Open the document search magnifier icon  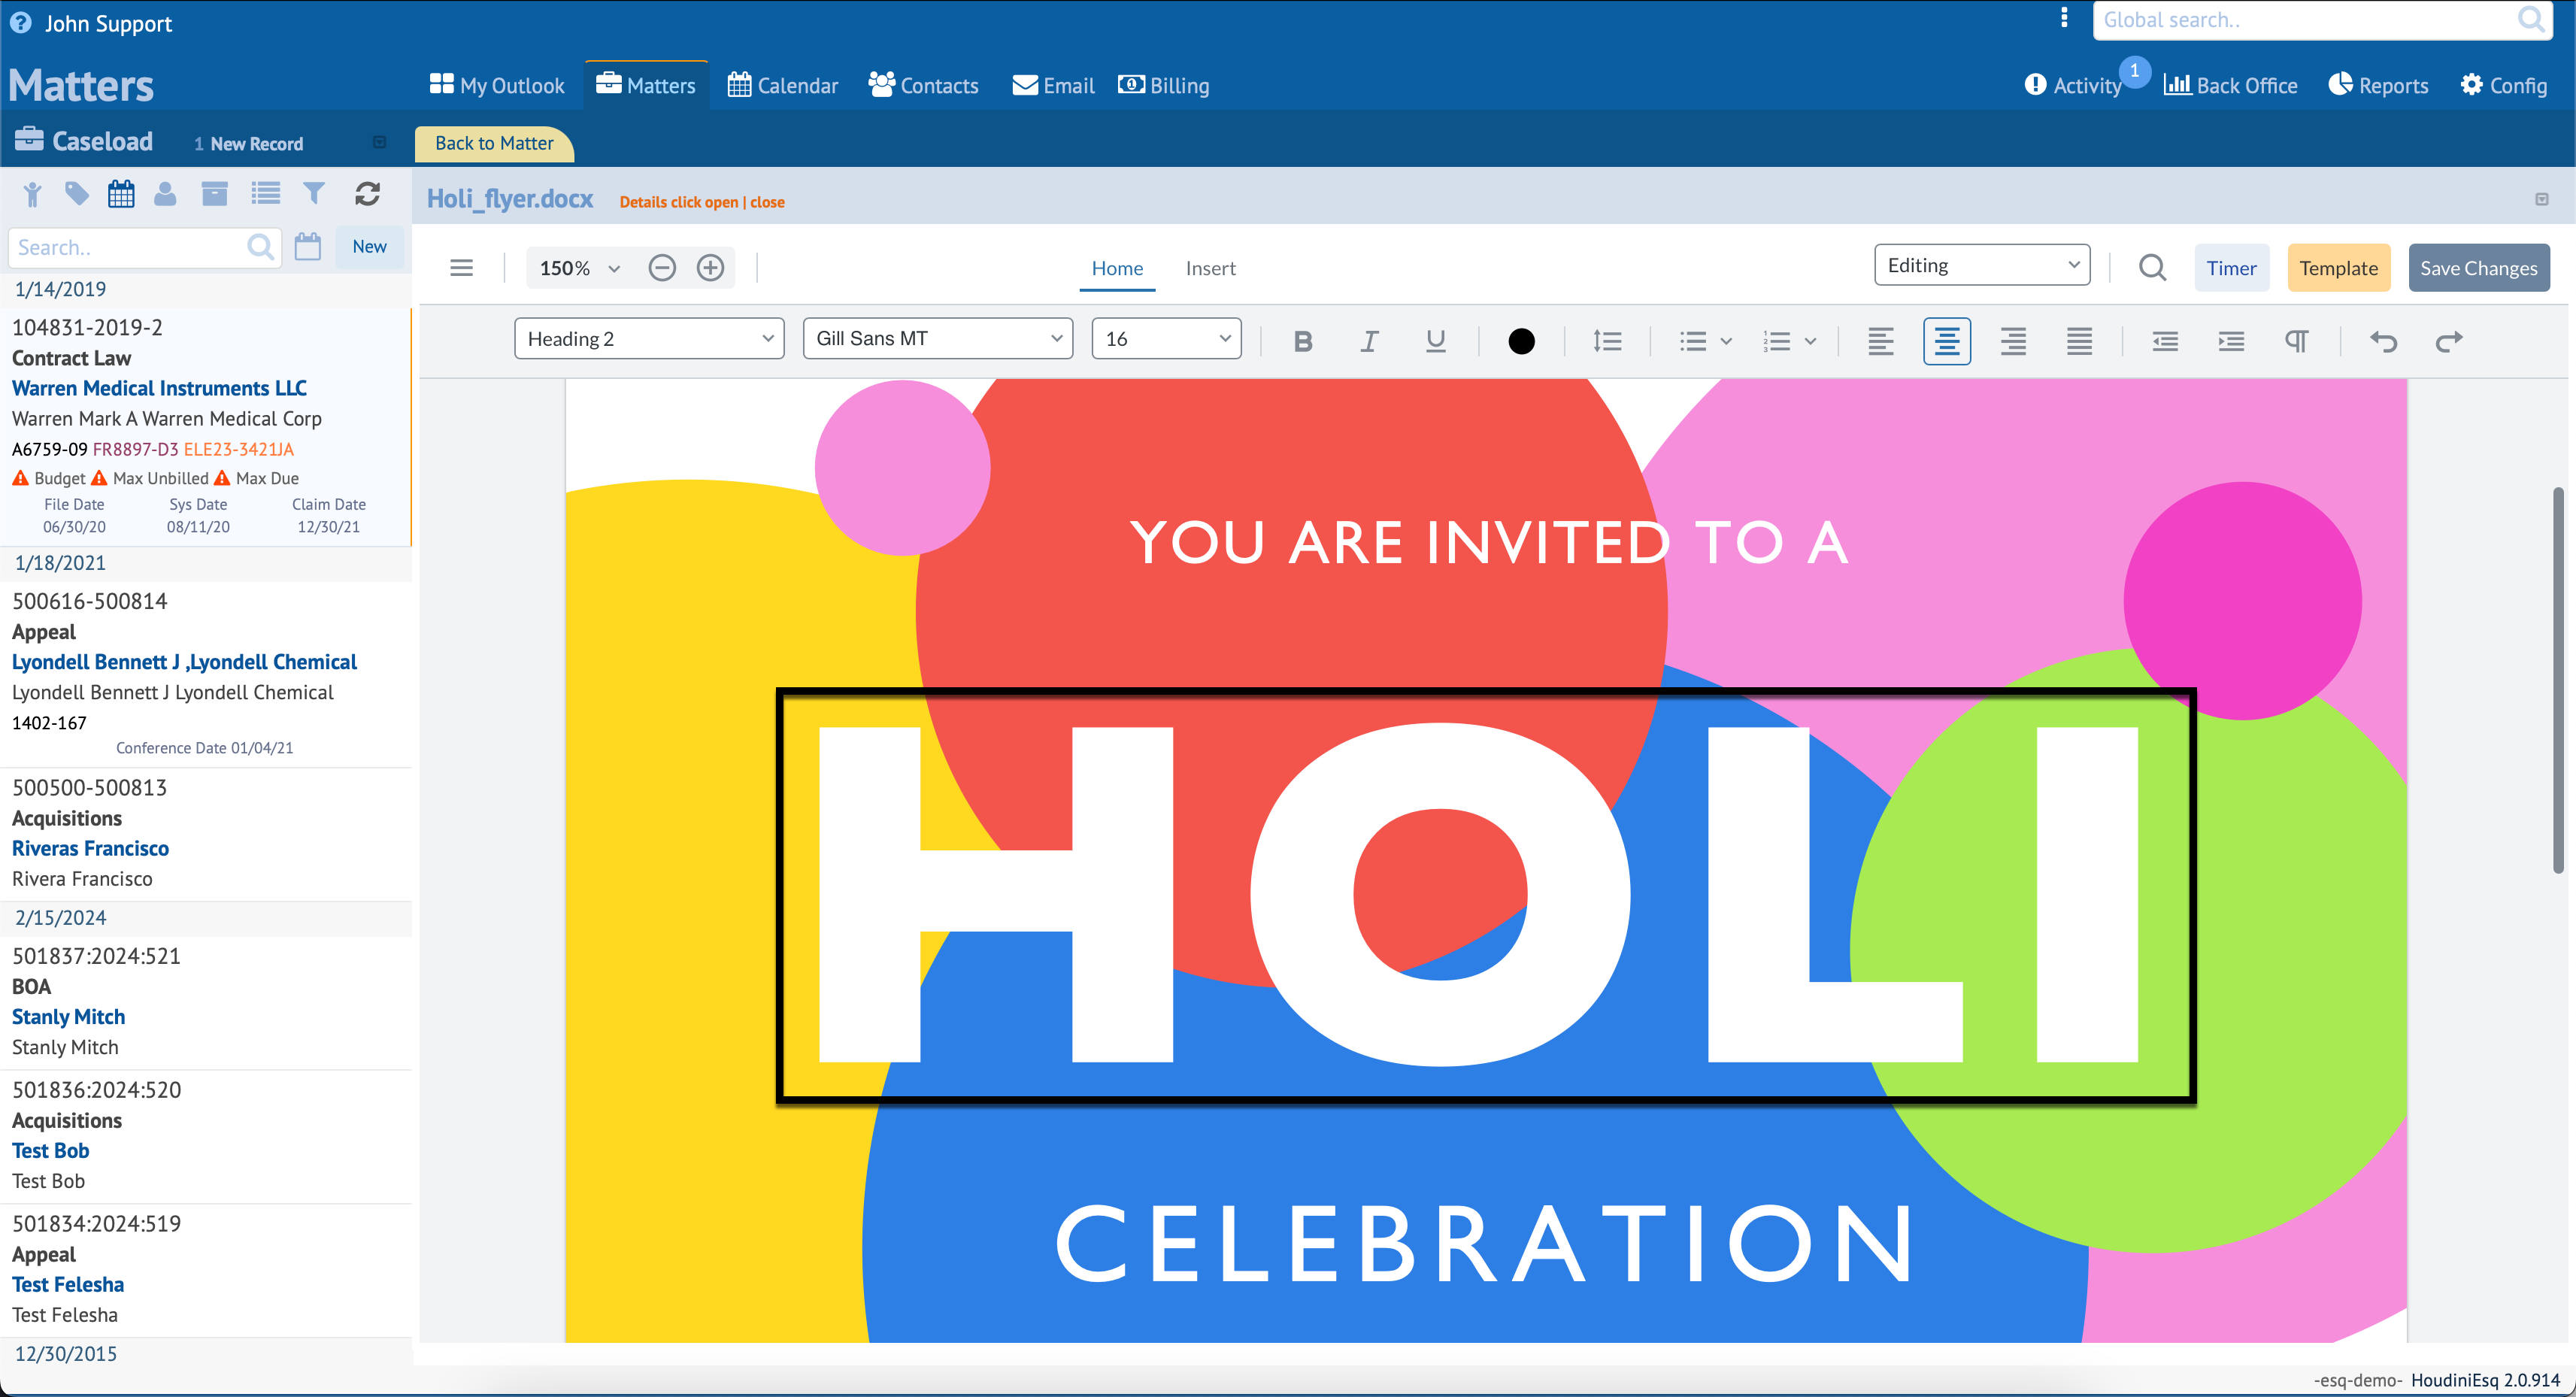pos(2152,268)
